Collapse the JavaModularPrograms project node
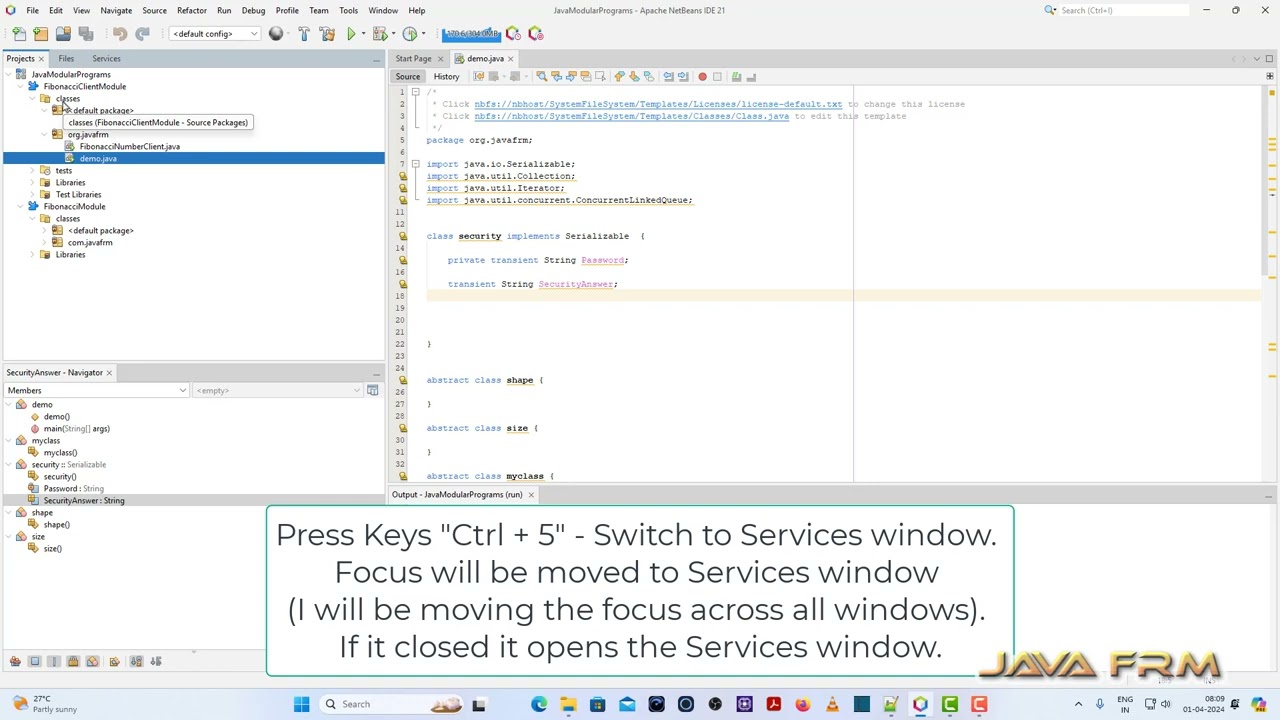Image resolution: width=1280 pixels, height=720 pixels. point(8,74)
